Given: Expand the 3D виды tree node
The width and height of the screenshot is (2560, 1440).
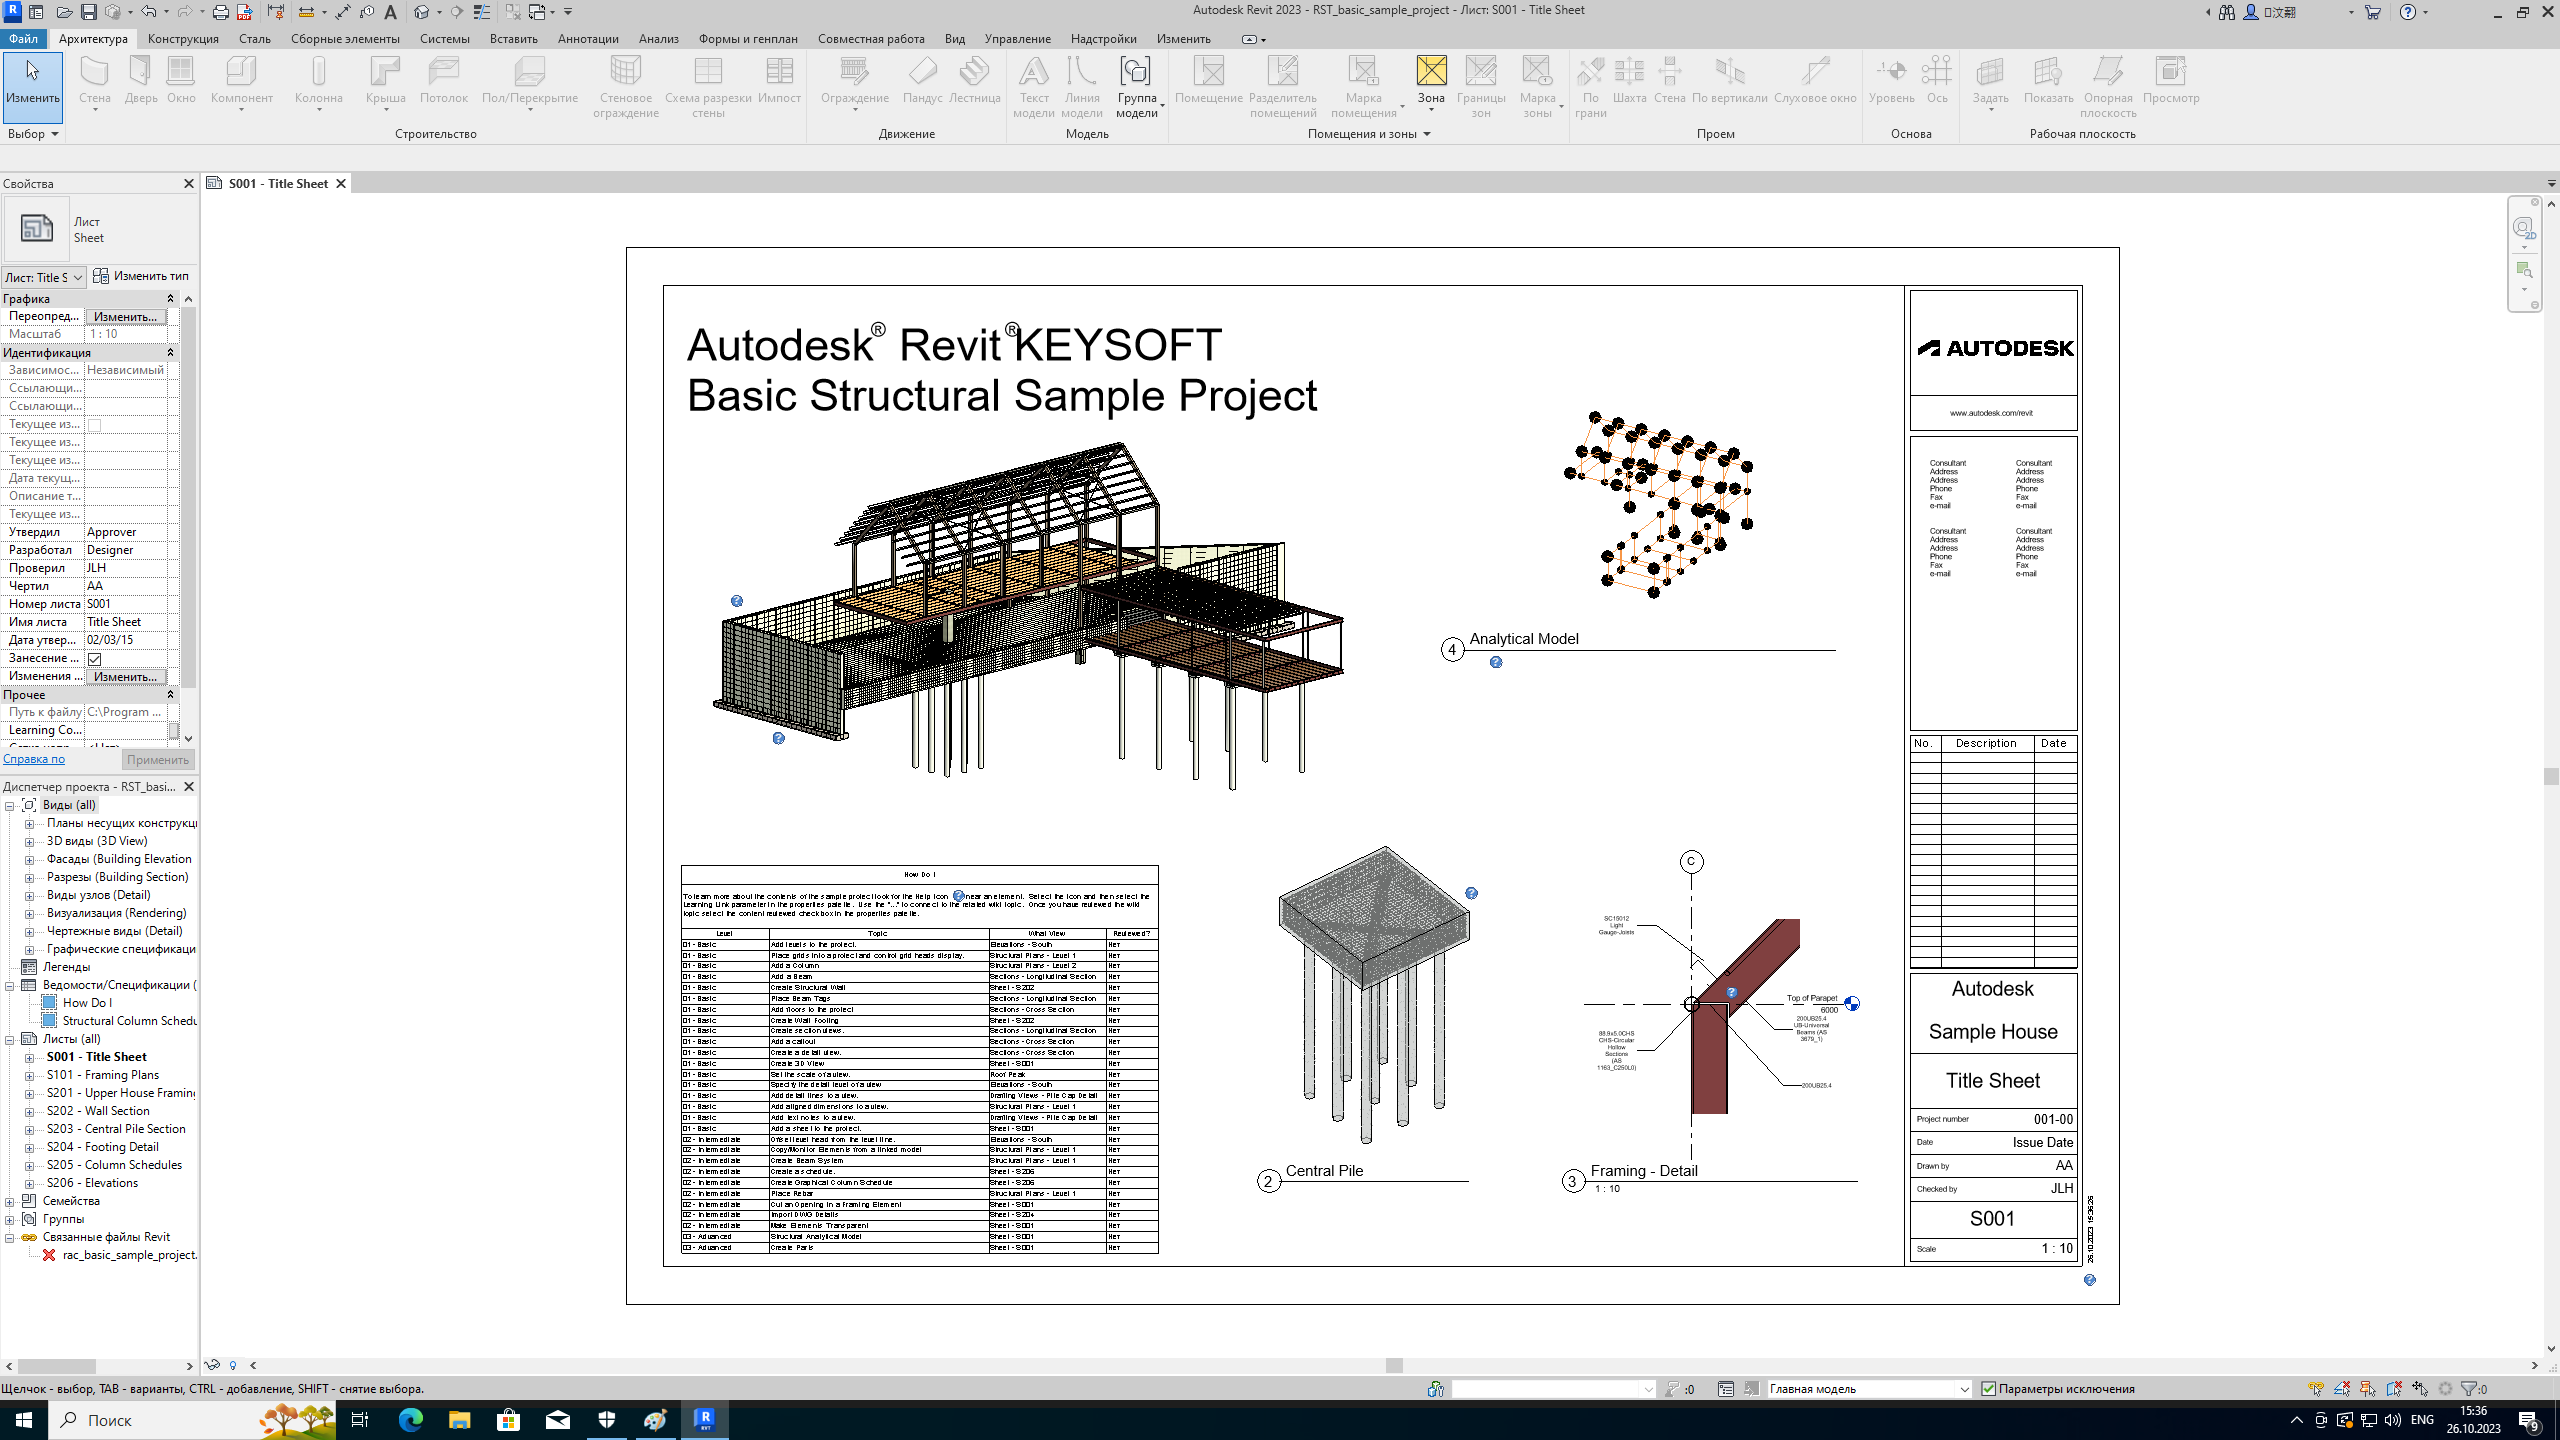Looking at the screenshot, I should [29, 842].
